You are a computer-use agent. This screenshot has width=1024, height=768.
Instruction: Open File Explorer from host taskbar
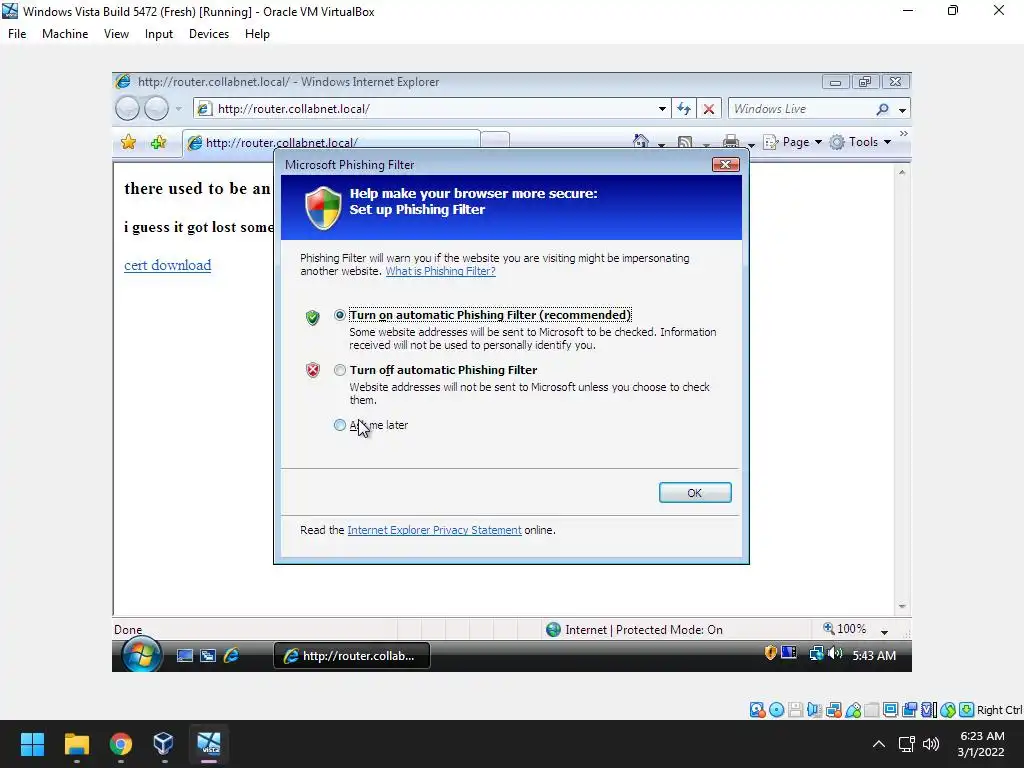pyautogui.click(x=76, y=744)
